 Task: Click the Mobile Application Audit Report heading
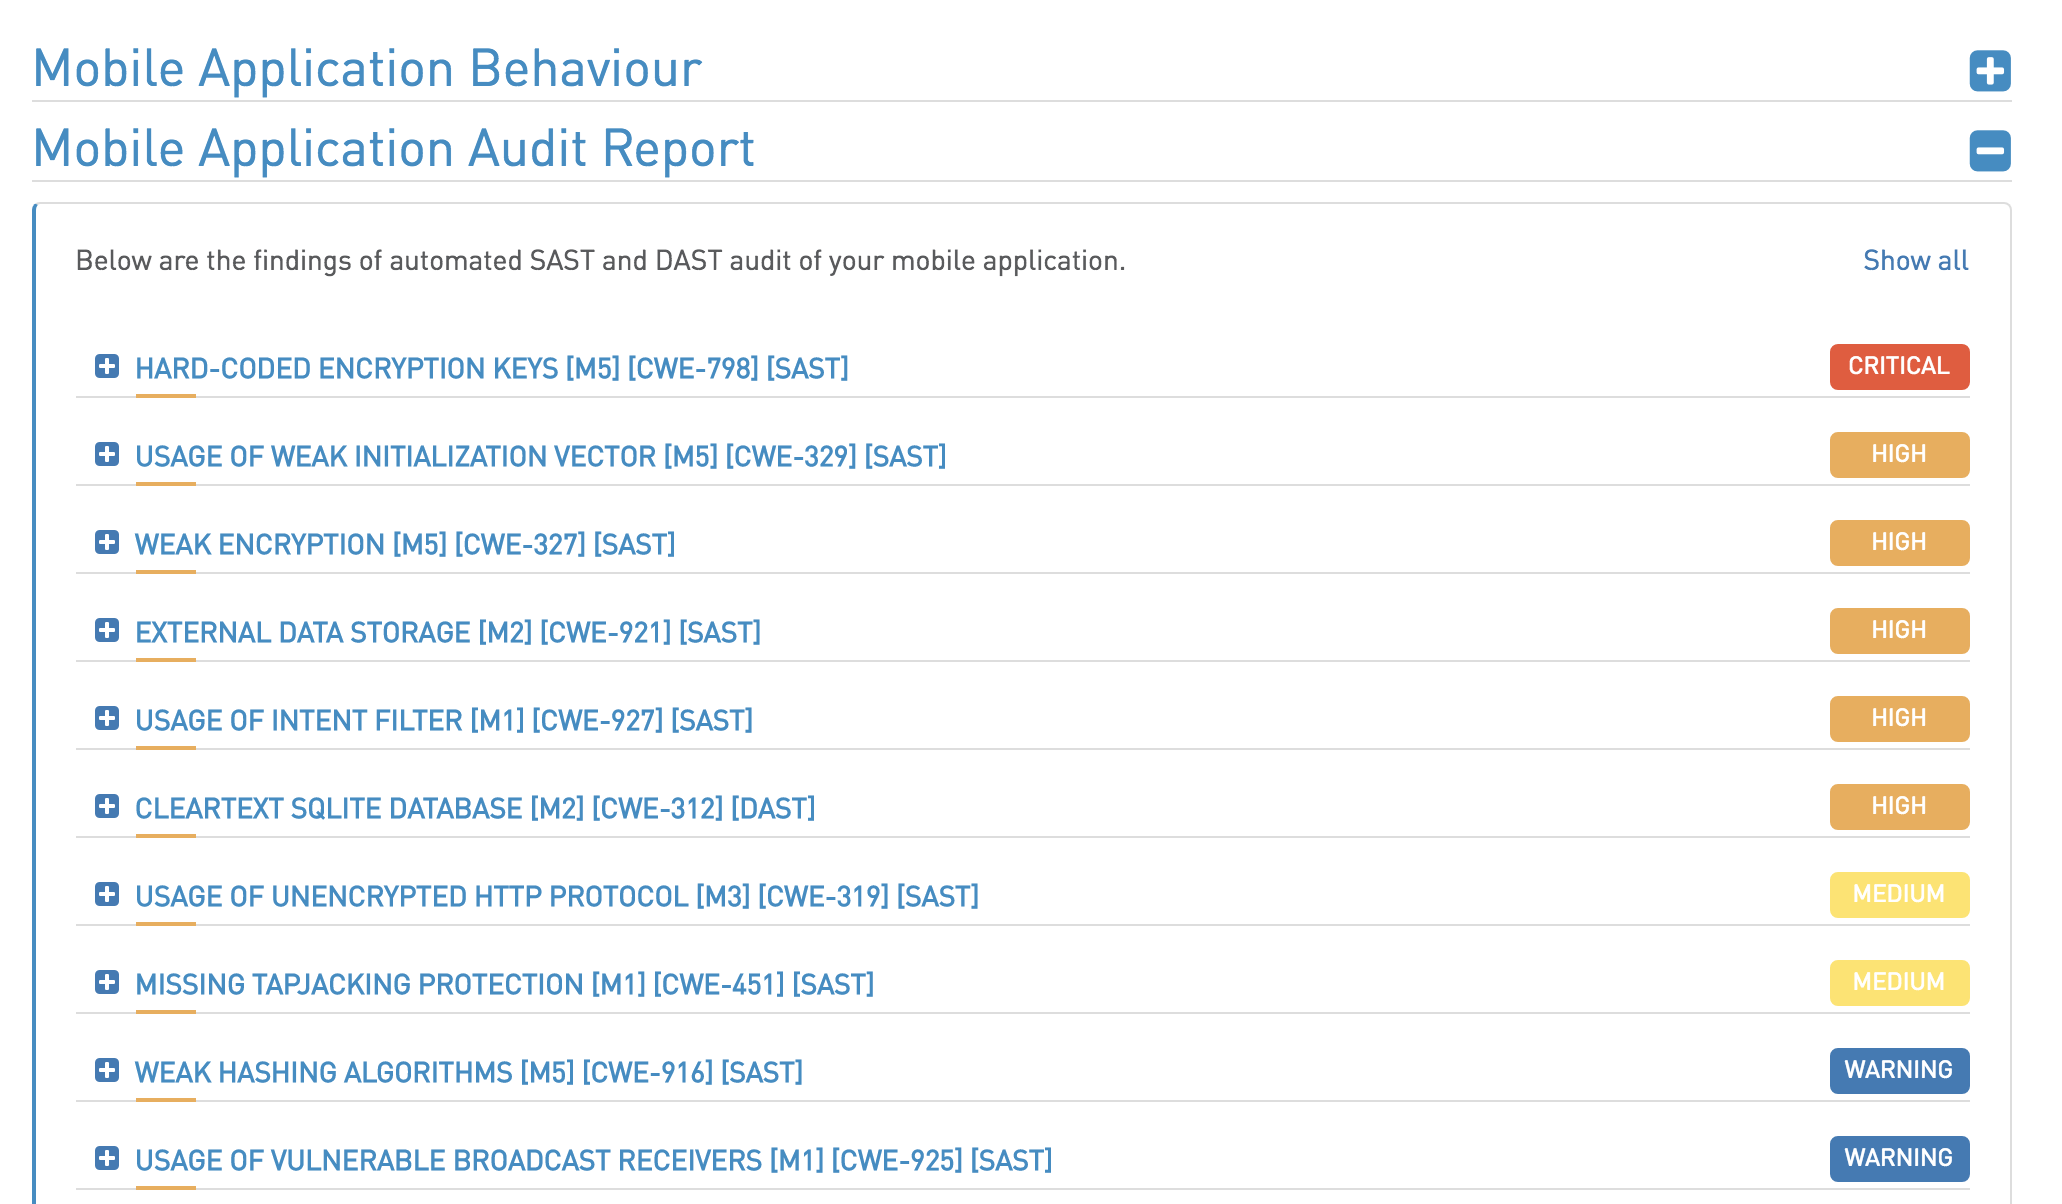pyautogui.click(x=394, y=149)
